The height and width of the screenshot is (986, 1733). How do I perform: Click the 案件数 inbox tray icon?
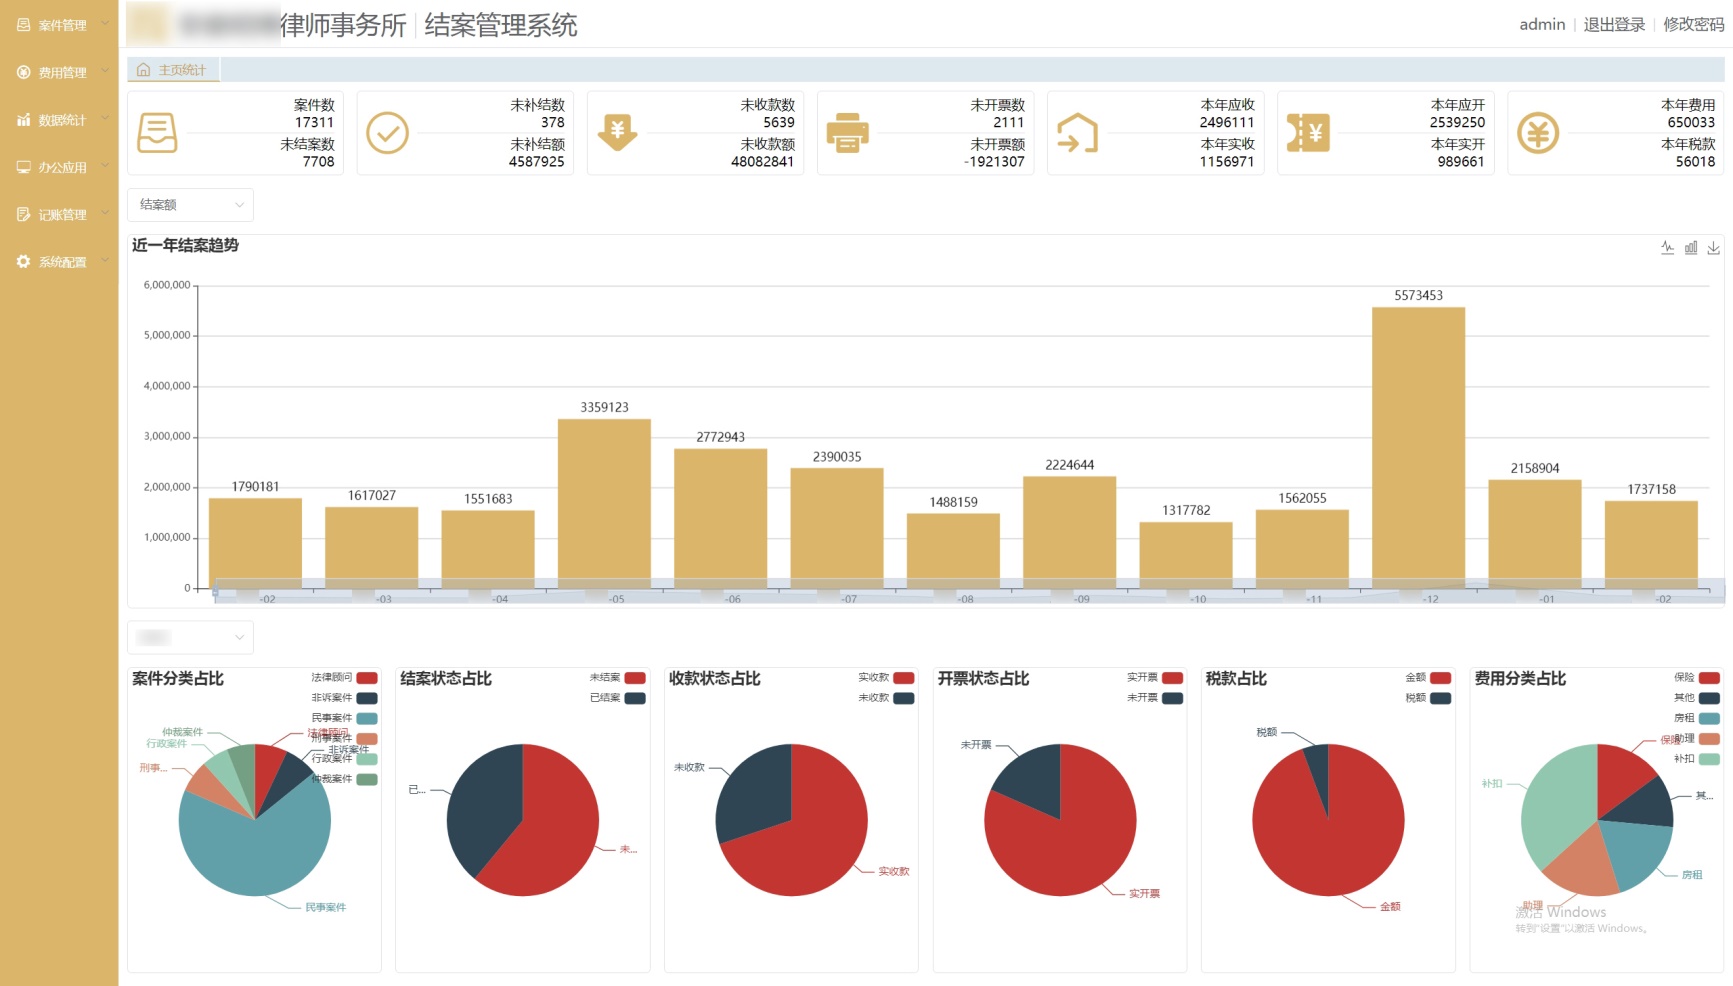tap(157, 133)
